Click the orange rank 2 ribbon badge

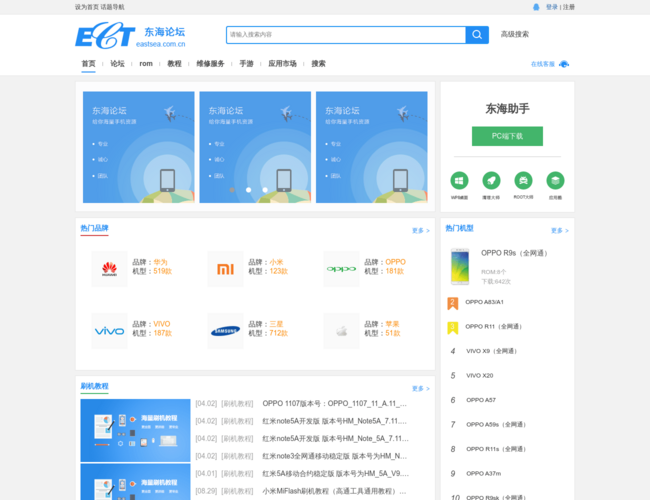[453, 303]
